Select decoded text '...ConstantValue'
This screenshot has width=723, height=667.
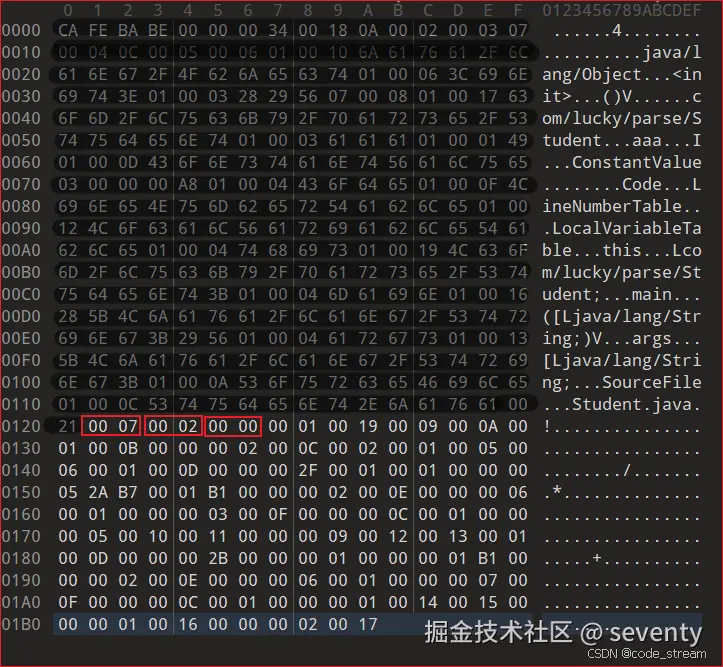[622, 162]
